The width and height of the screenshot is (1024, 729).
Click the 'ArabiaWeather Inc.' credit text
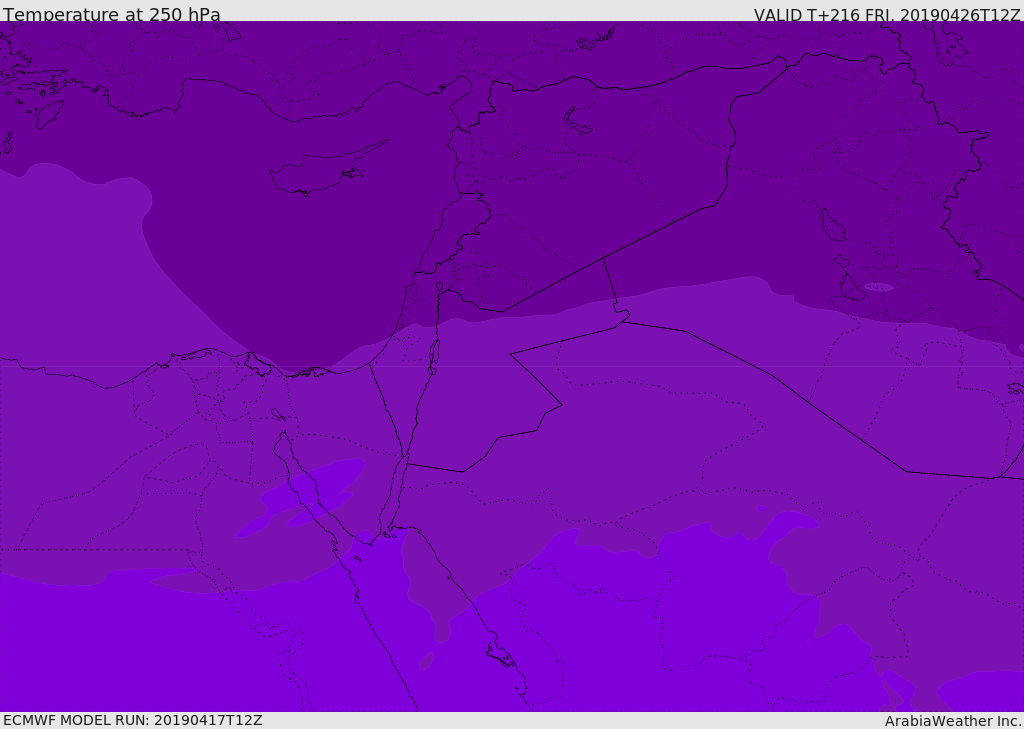pos(953,721)
